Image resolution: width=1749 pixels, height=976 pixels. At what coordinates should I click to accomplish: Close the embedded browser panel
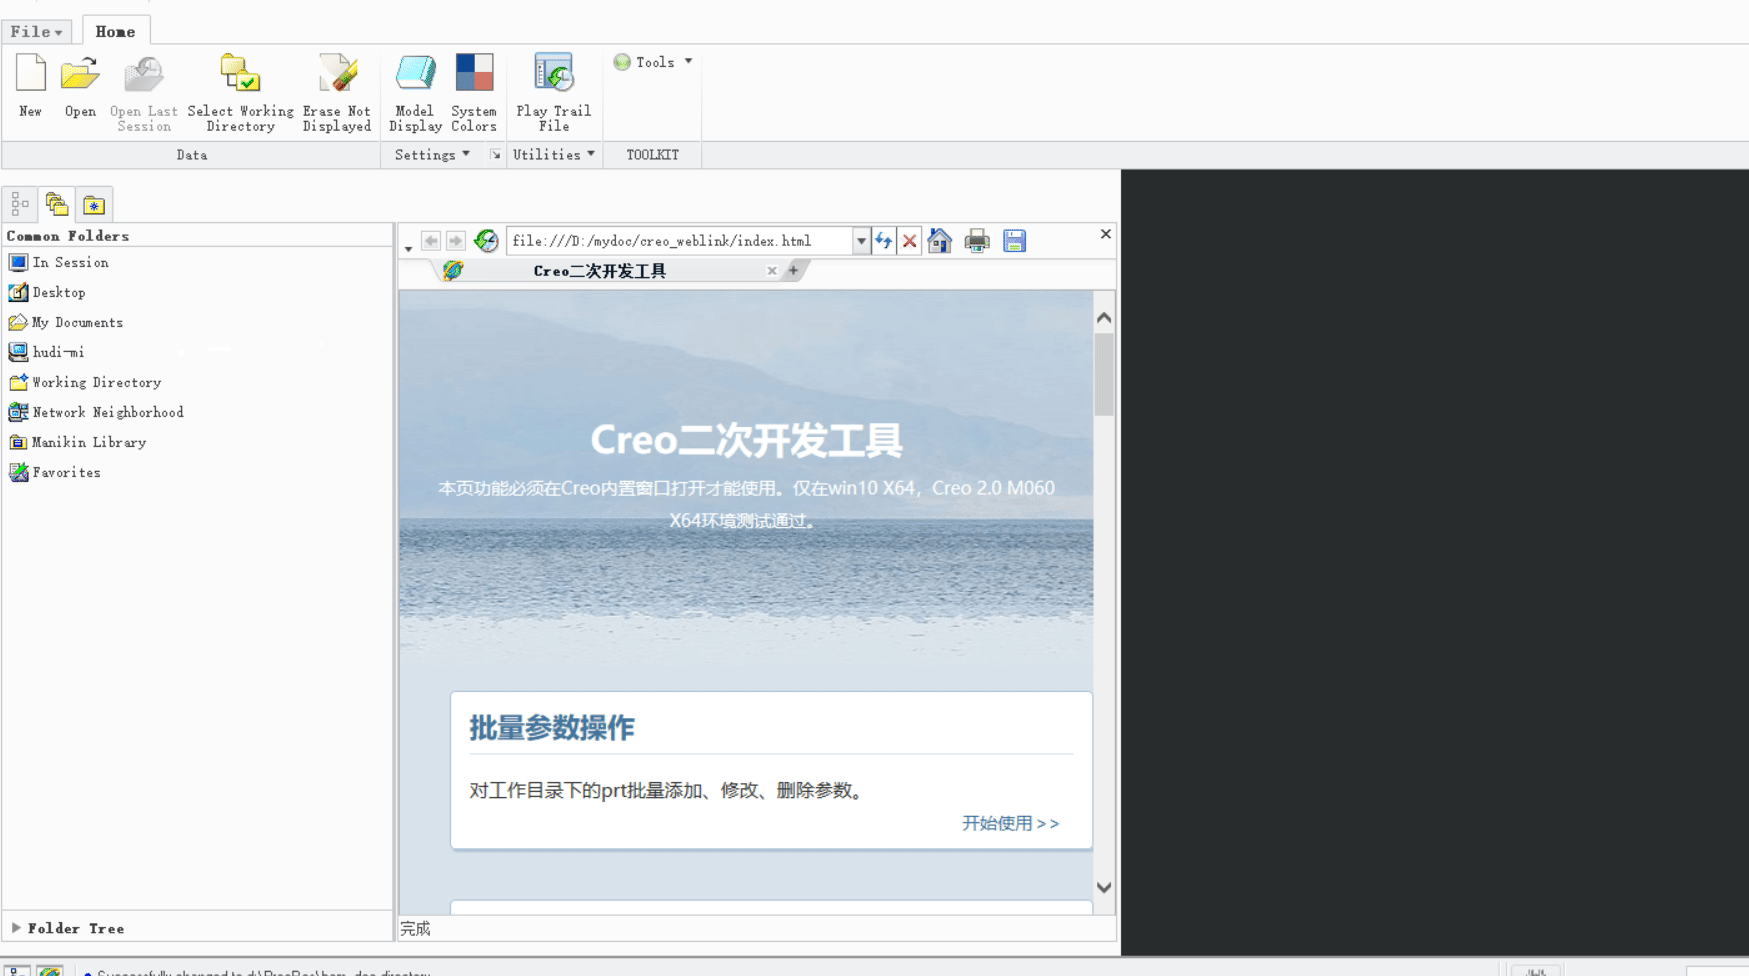[1105, 234]
